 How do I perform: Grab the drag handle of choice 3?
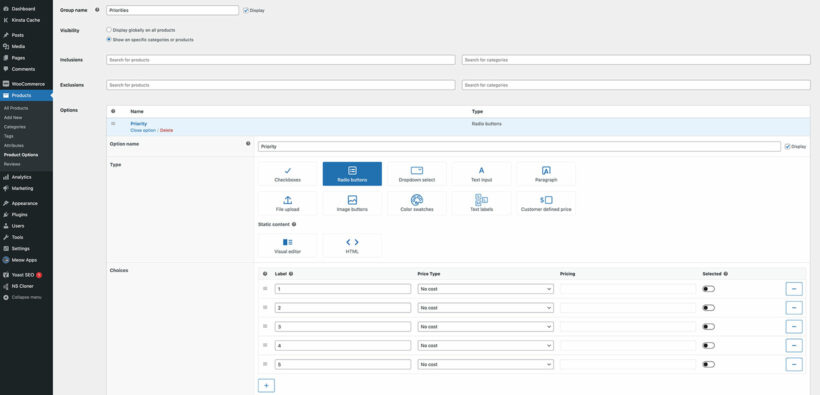(265, 326)
